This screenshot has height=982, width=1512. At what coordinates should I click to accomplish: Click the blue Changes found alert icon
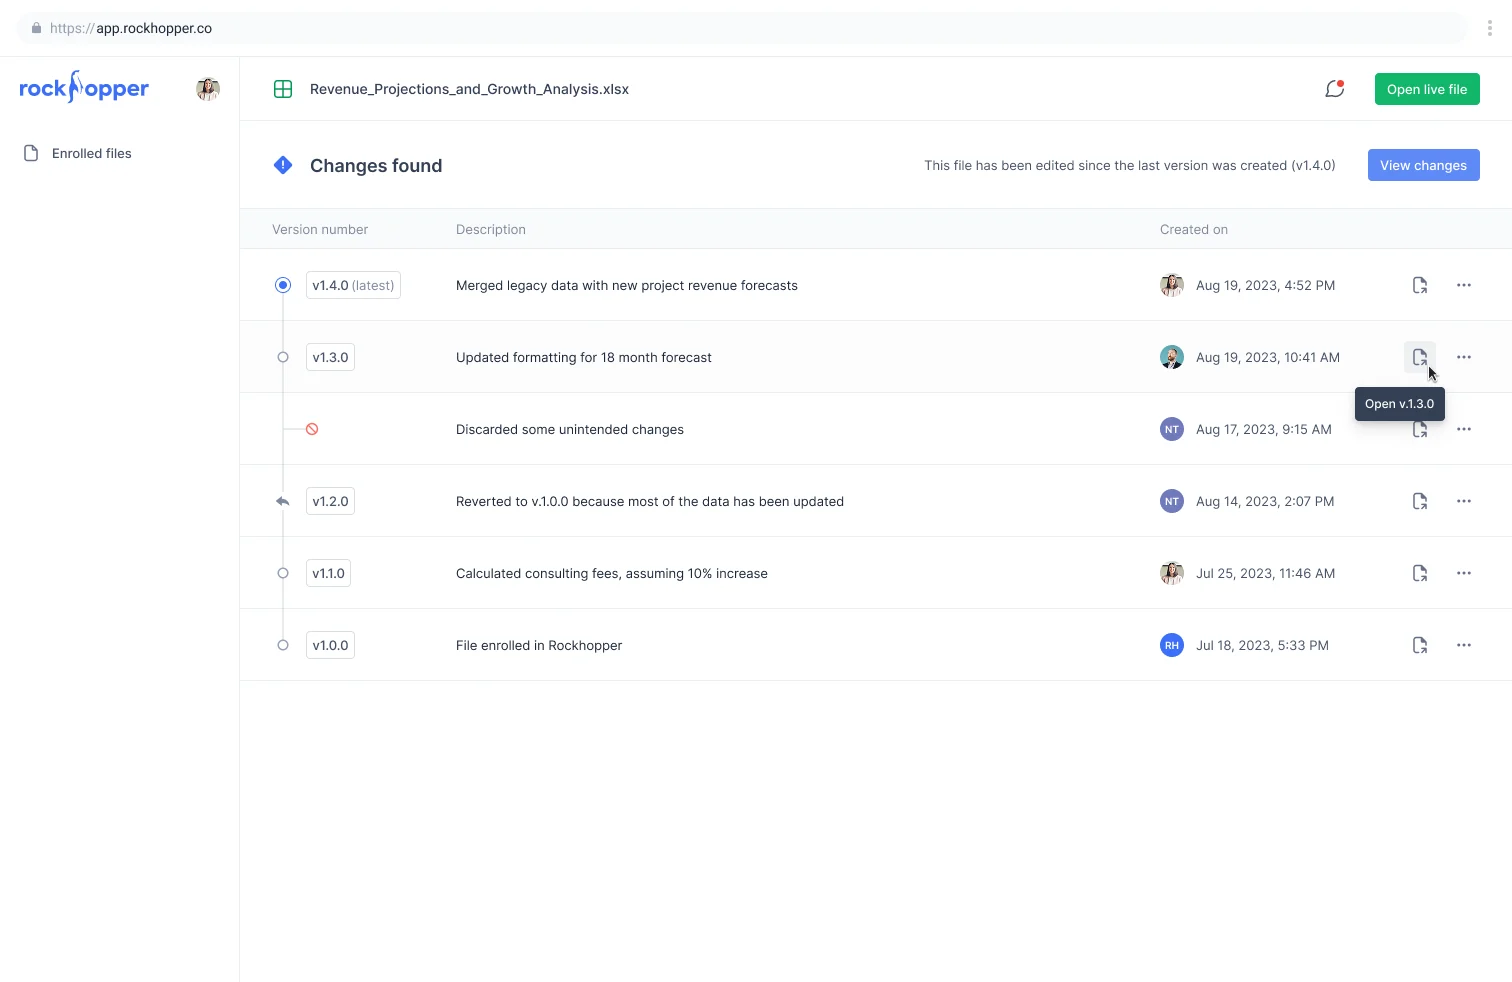[x=283, y=165]
